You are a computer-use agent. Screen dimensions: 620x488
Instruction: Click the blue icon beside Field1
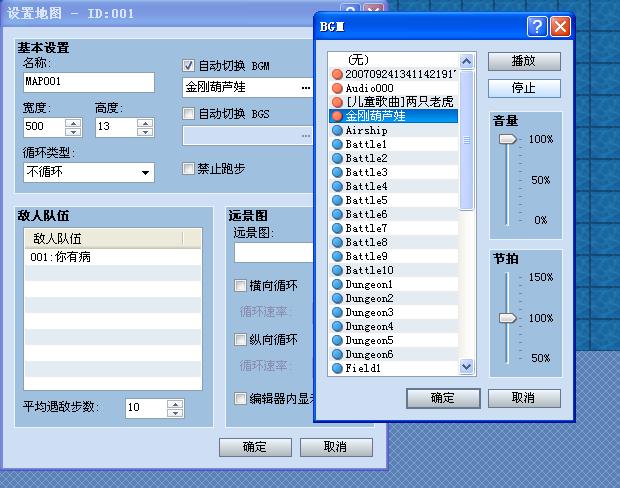pos(337,368)
